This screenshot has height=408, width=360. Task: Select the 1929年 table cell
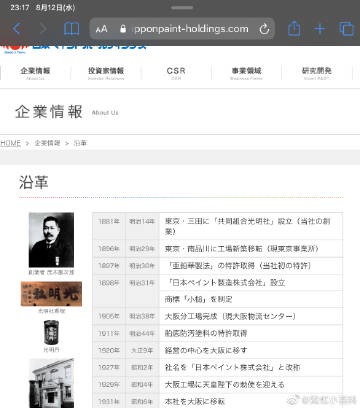[109, 384]
